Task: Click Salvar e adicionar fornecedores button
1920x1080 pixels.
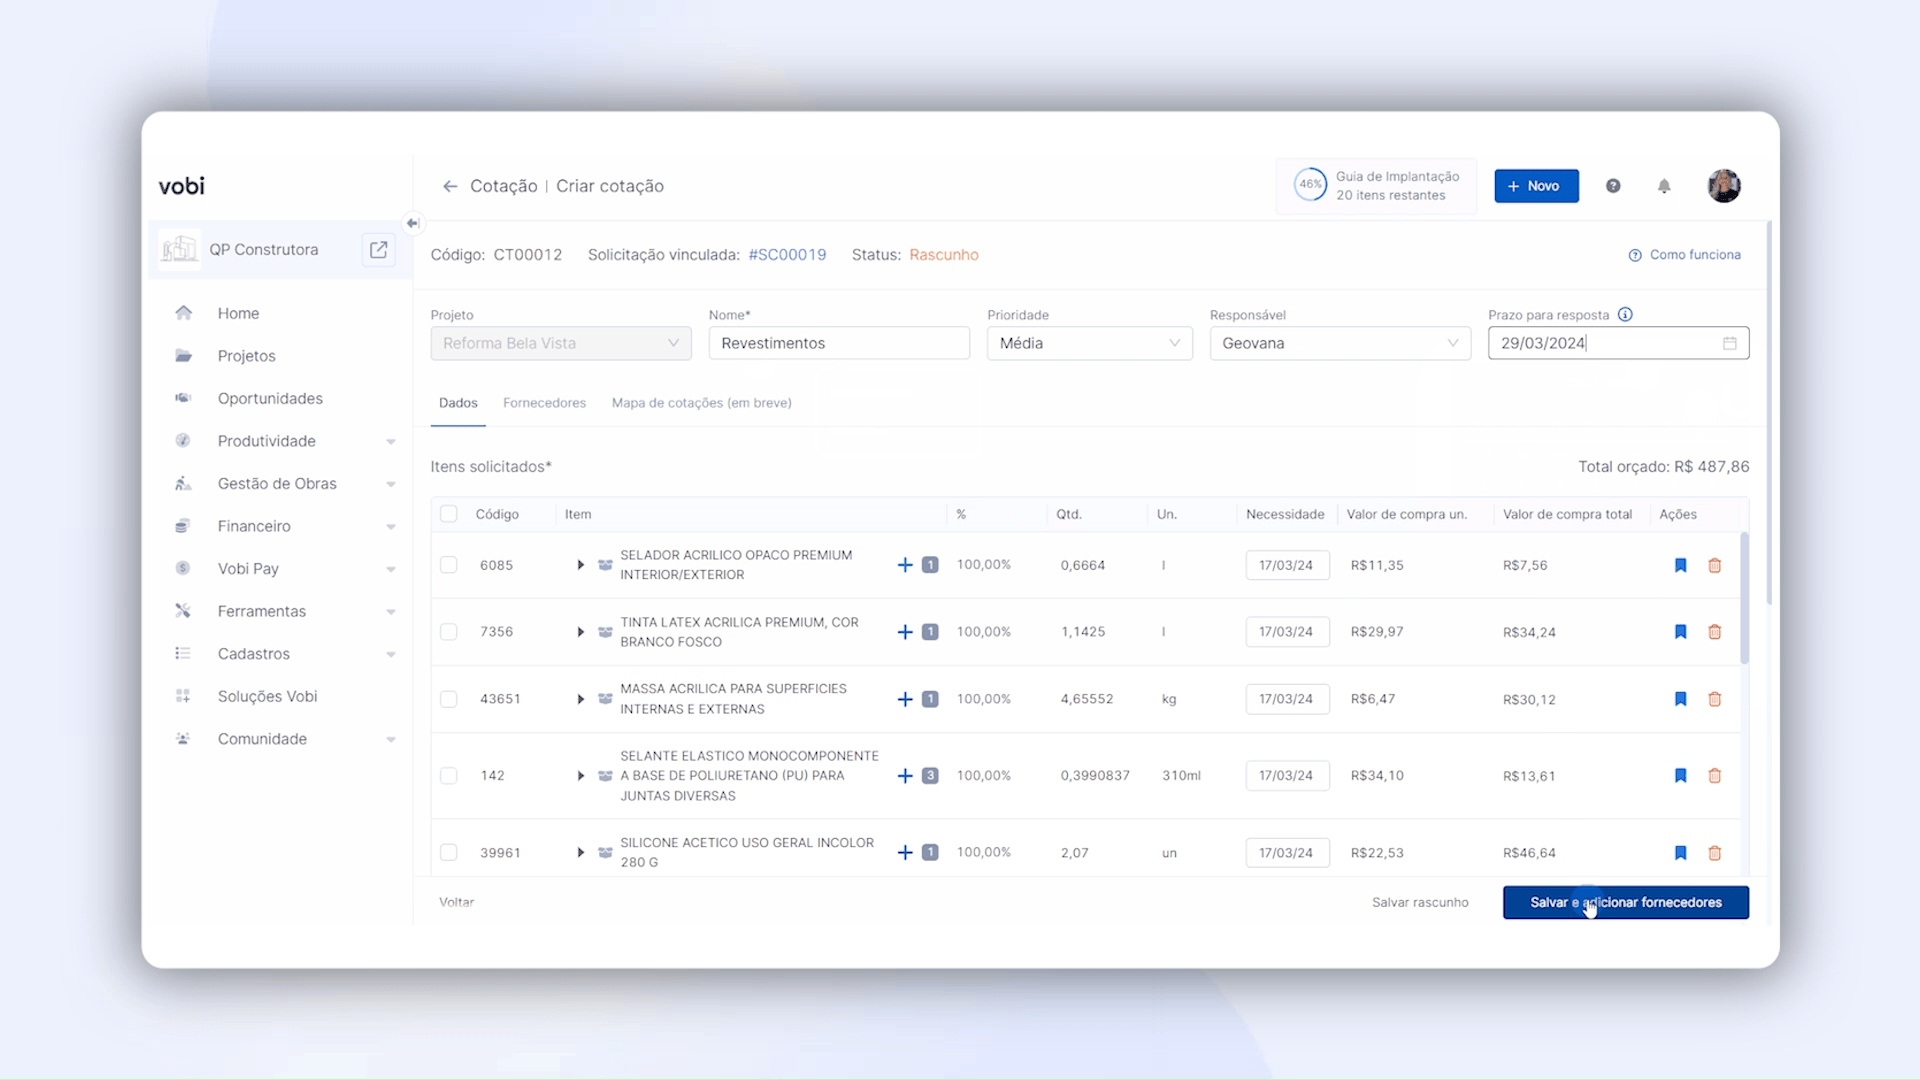Action: (x=1625, y=902)
